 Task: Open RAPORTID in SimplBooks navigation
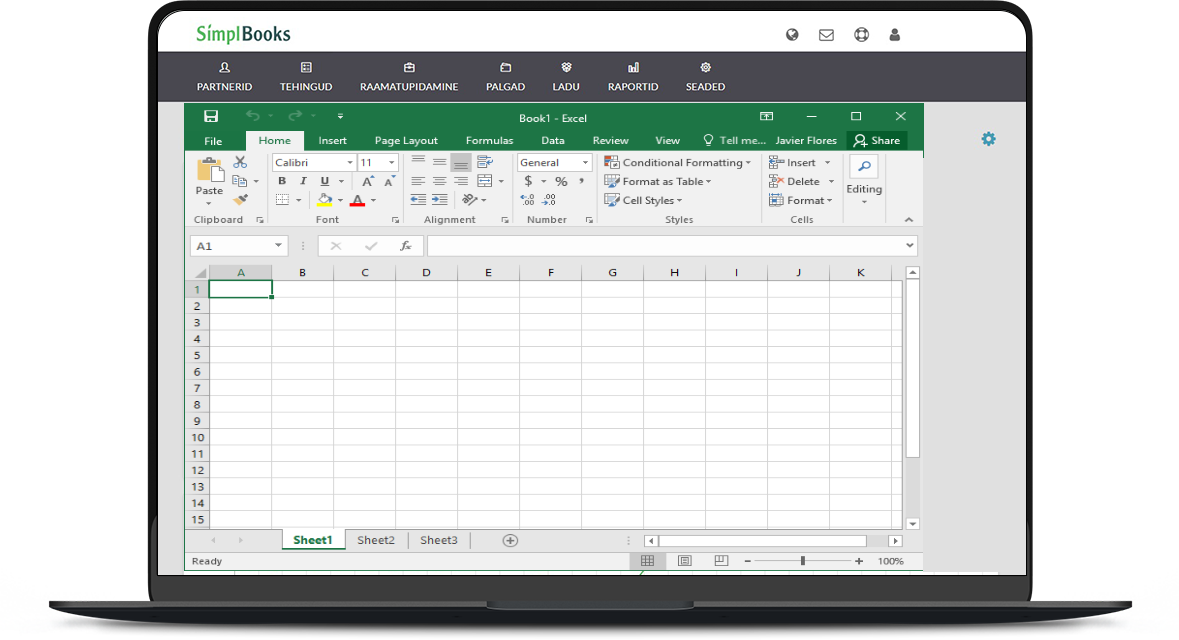(x=633, y=77)
